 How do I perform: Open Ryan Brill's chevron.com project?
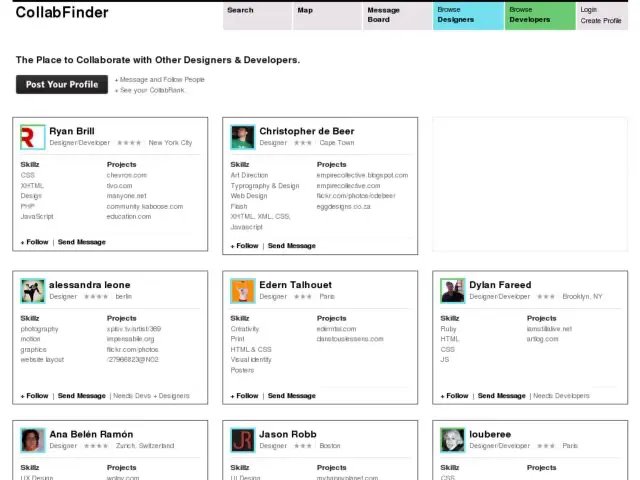127,175
